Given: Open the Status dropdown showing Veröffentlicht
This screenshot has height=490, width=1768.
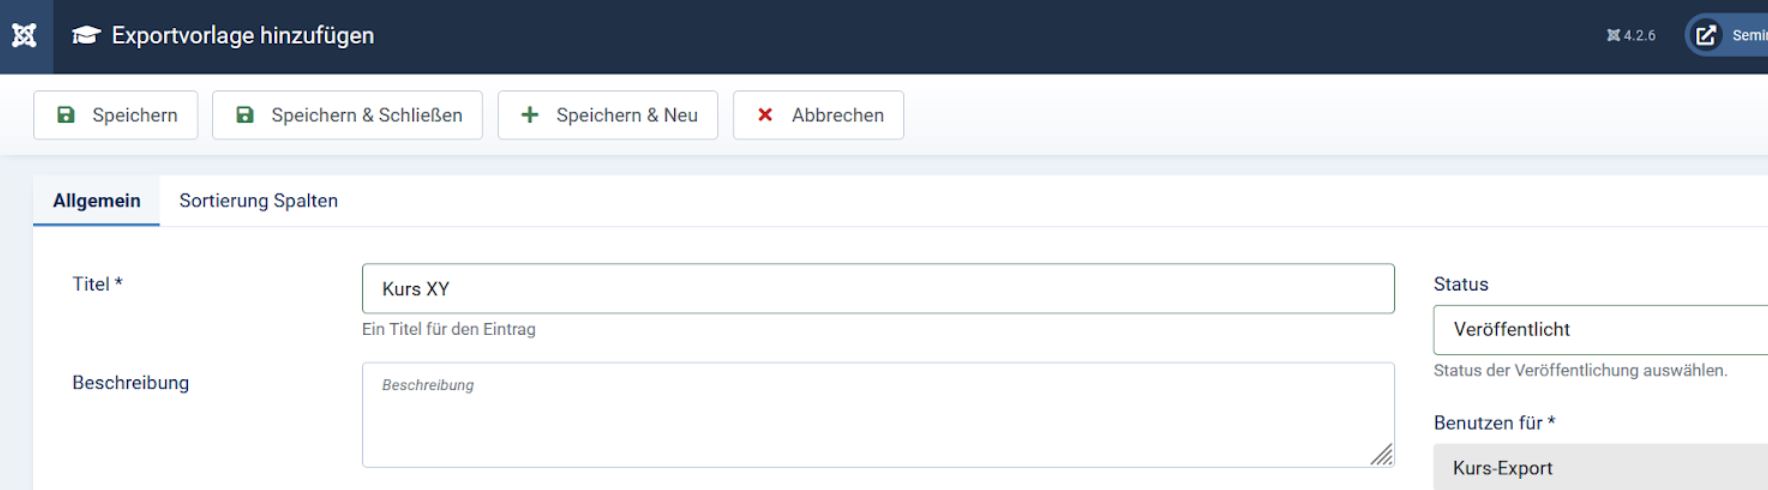Looking at the screenshot, I should coord(1600,330).
